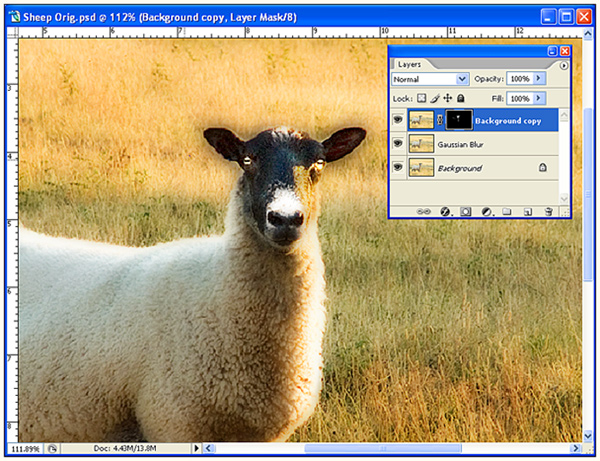Screen dimensions: 600x461
Task: Add a layer style via fx icon
Action: click(445, 212)
